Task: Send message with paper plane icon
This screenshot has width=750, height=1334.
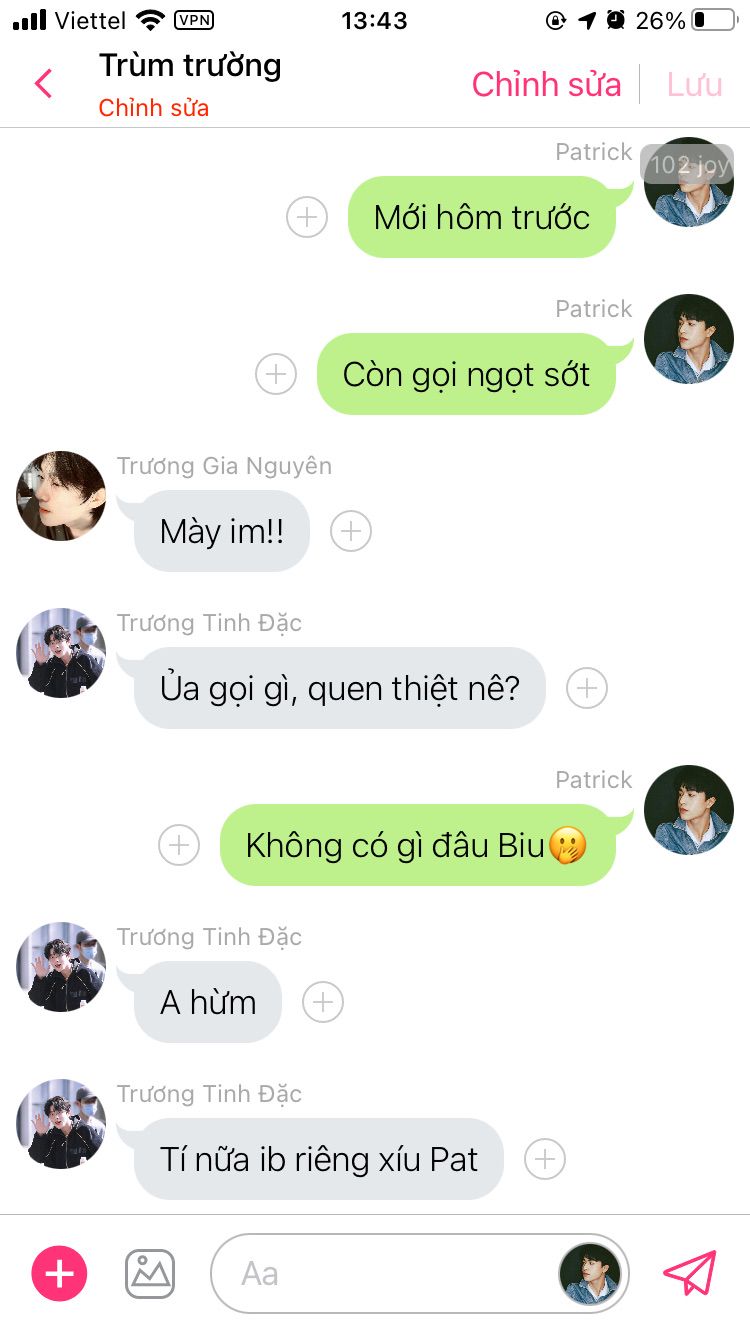Action: point(690,1273)
